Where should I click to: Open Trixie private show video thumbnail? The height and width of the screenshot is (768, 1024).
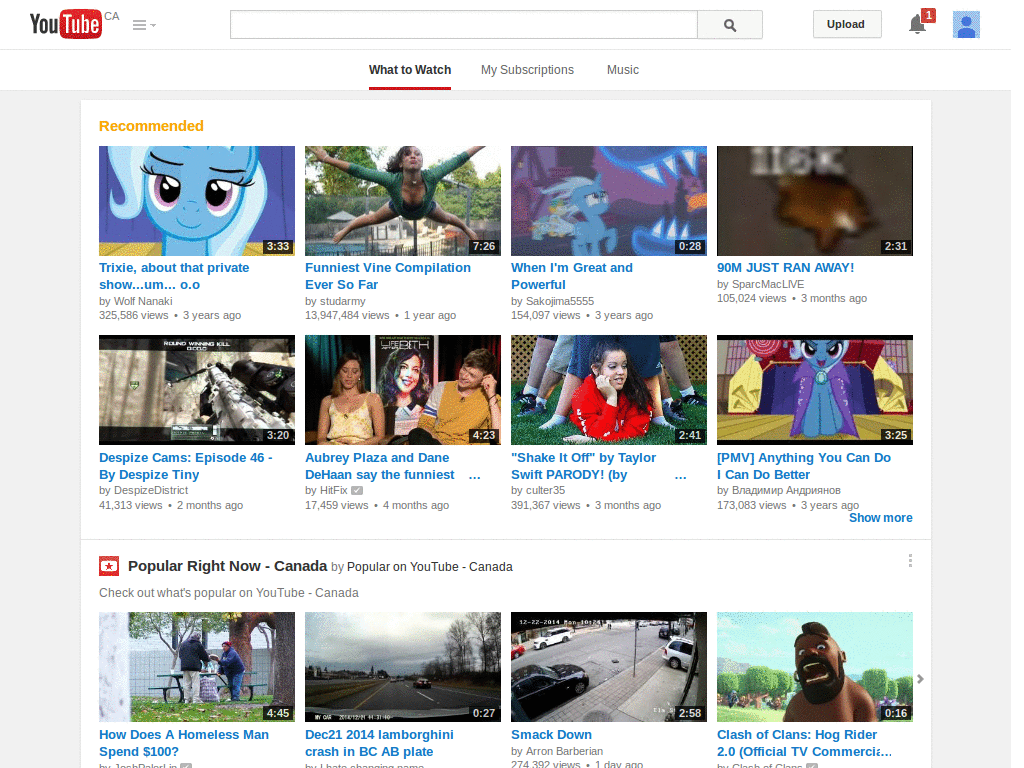pos(197,200)
